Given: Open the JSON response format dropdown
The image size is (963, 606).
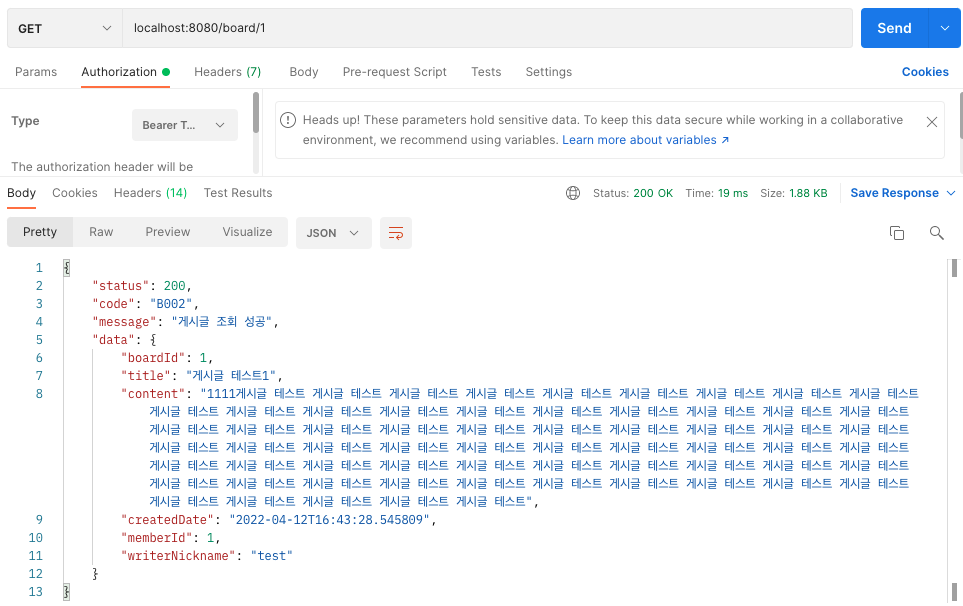Looking at the screenshot, I should tap(333, 231).
